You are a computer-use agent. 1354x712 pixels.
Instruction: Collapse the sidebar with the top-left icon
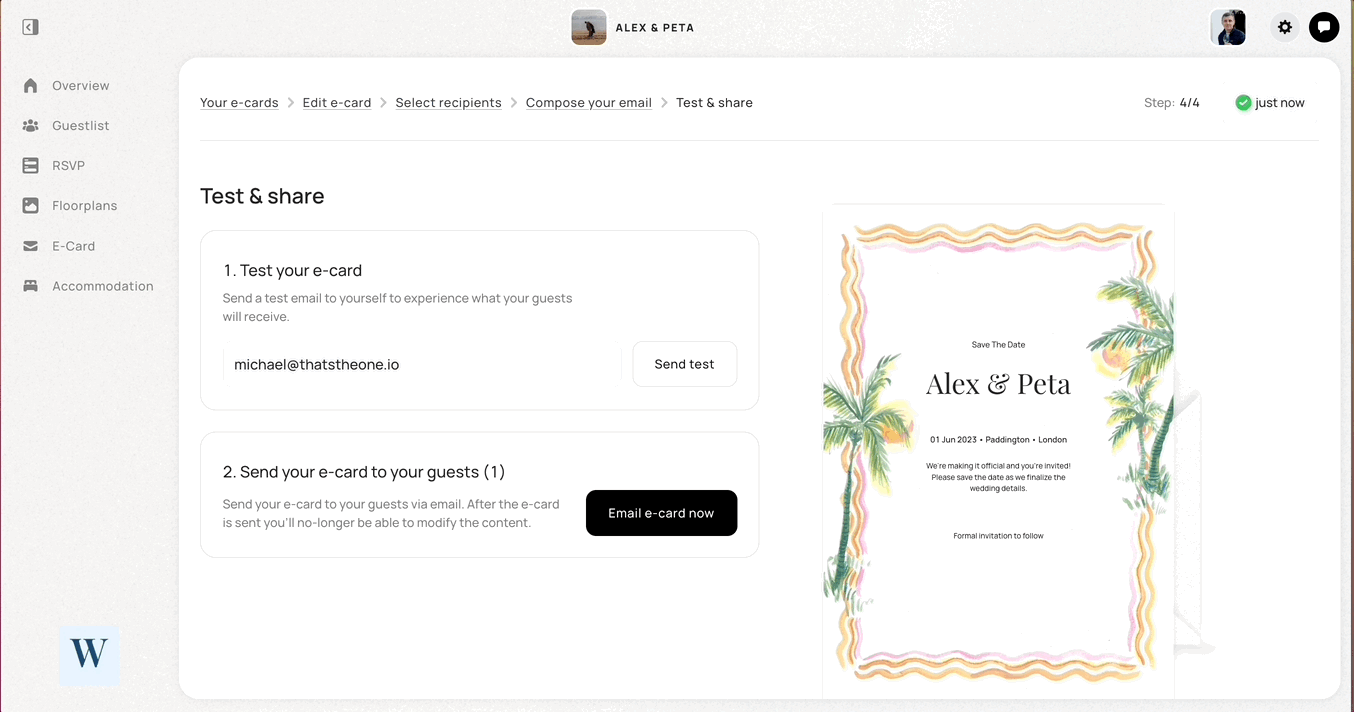(30, 27)
